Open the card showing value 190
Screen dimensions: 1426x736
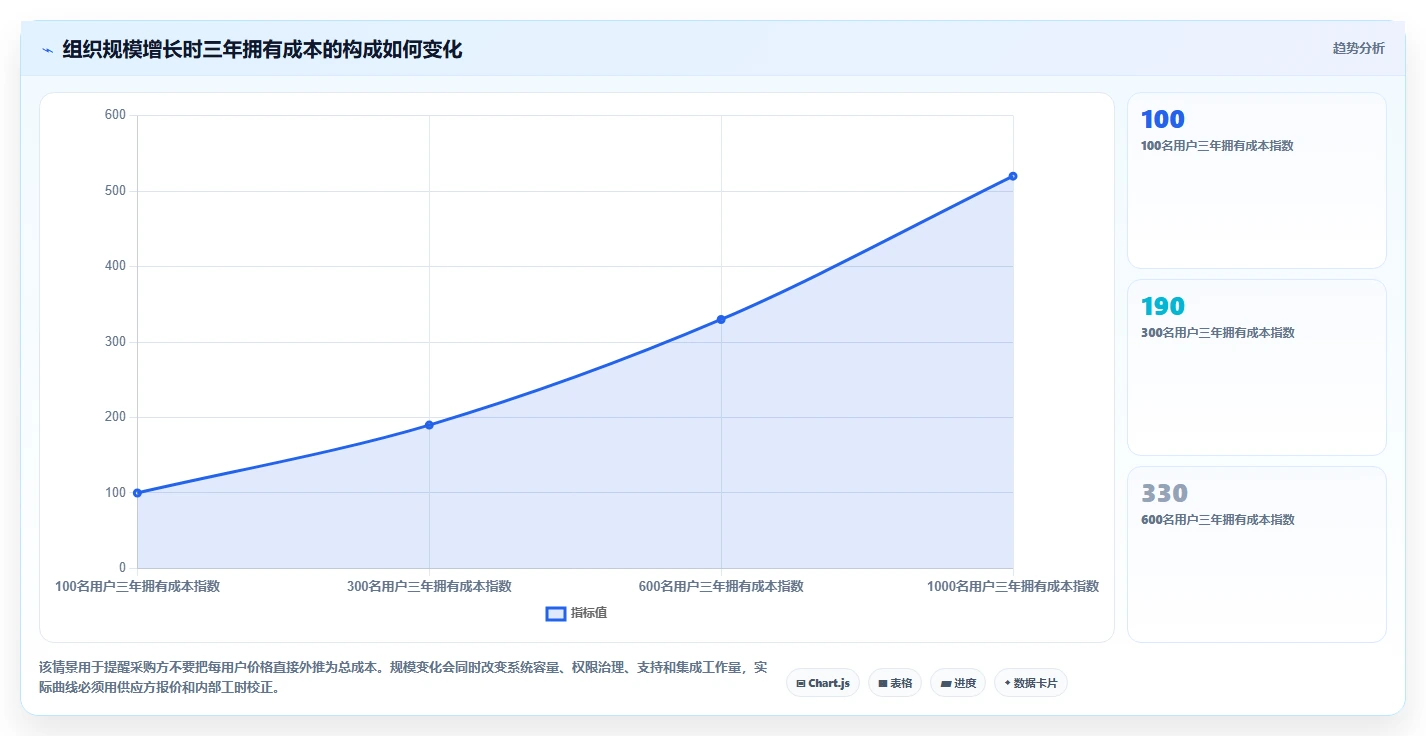pyautogui.click(x=1257, y=368)
